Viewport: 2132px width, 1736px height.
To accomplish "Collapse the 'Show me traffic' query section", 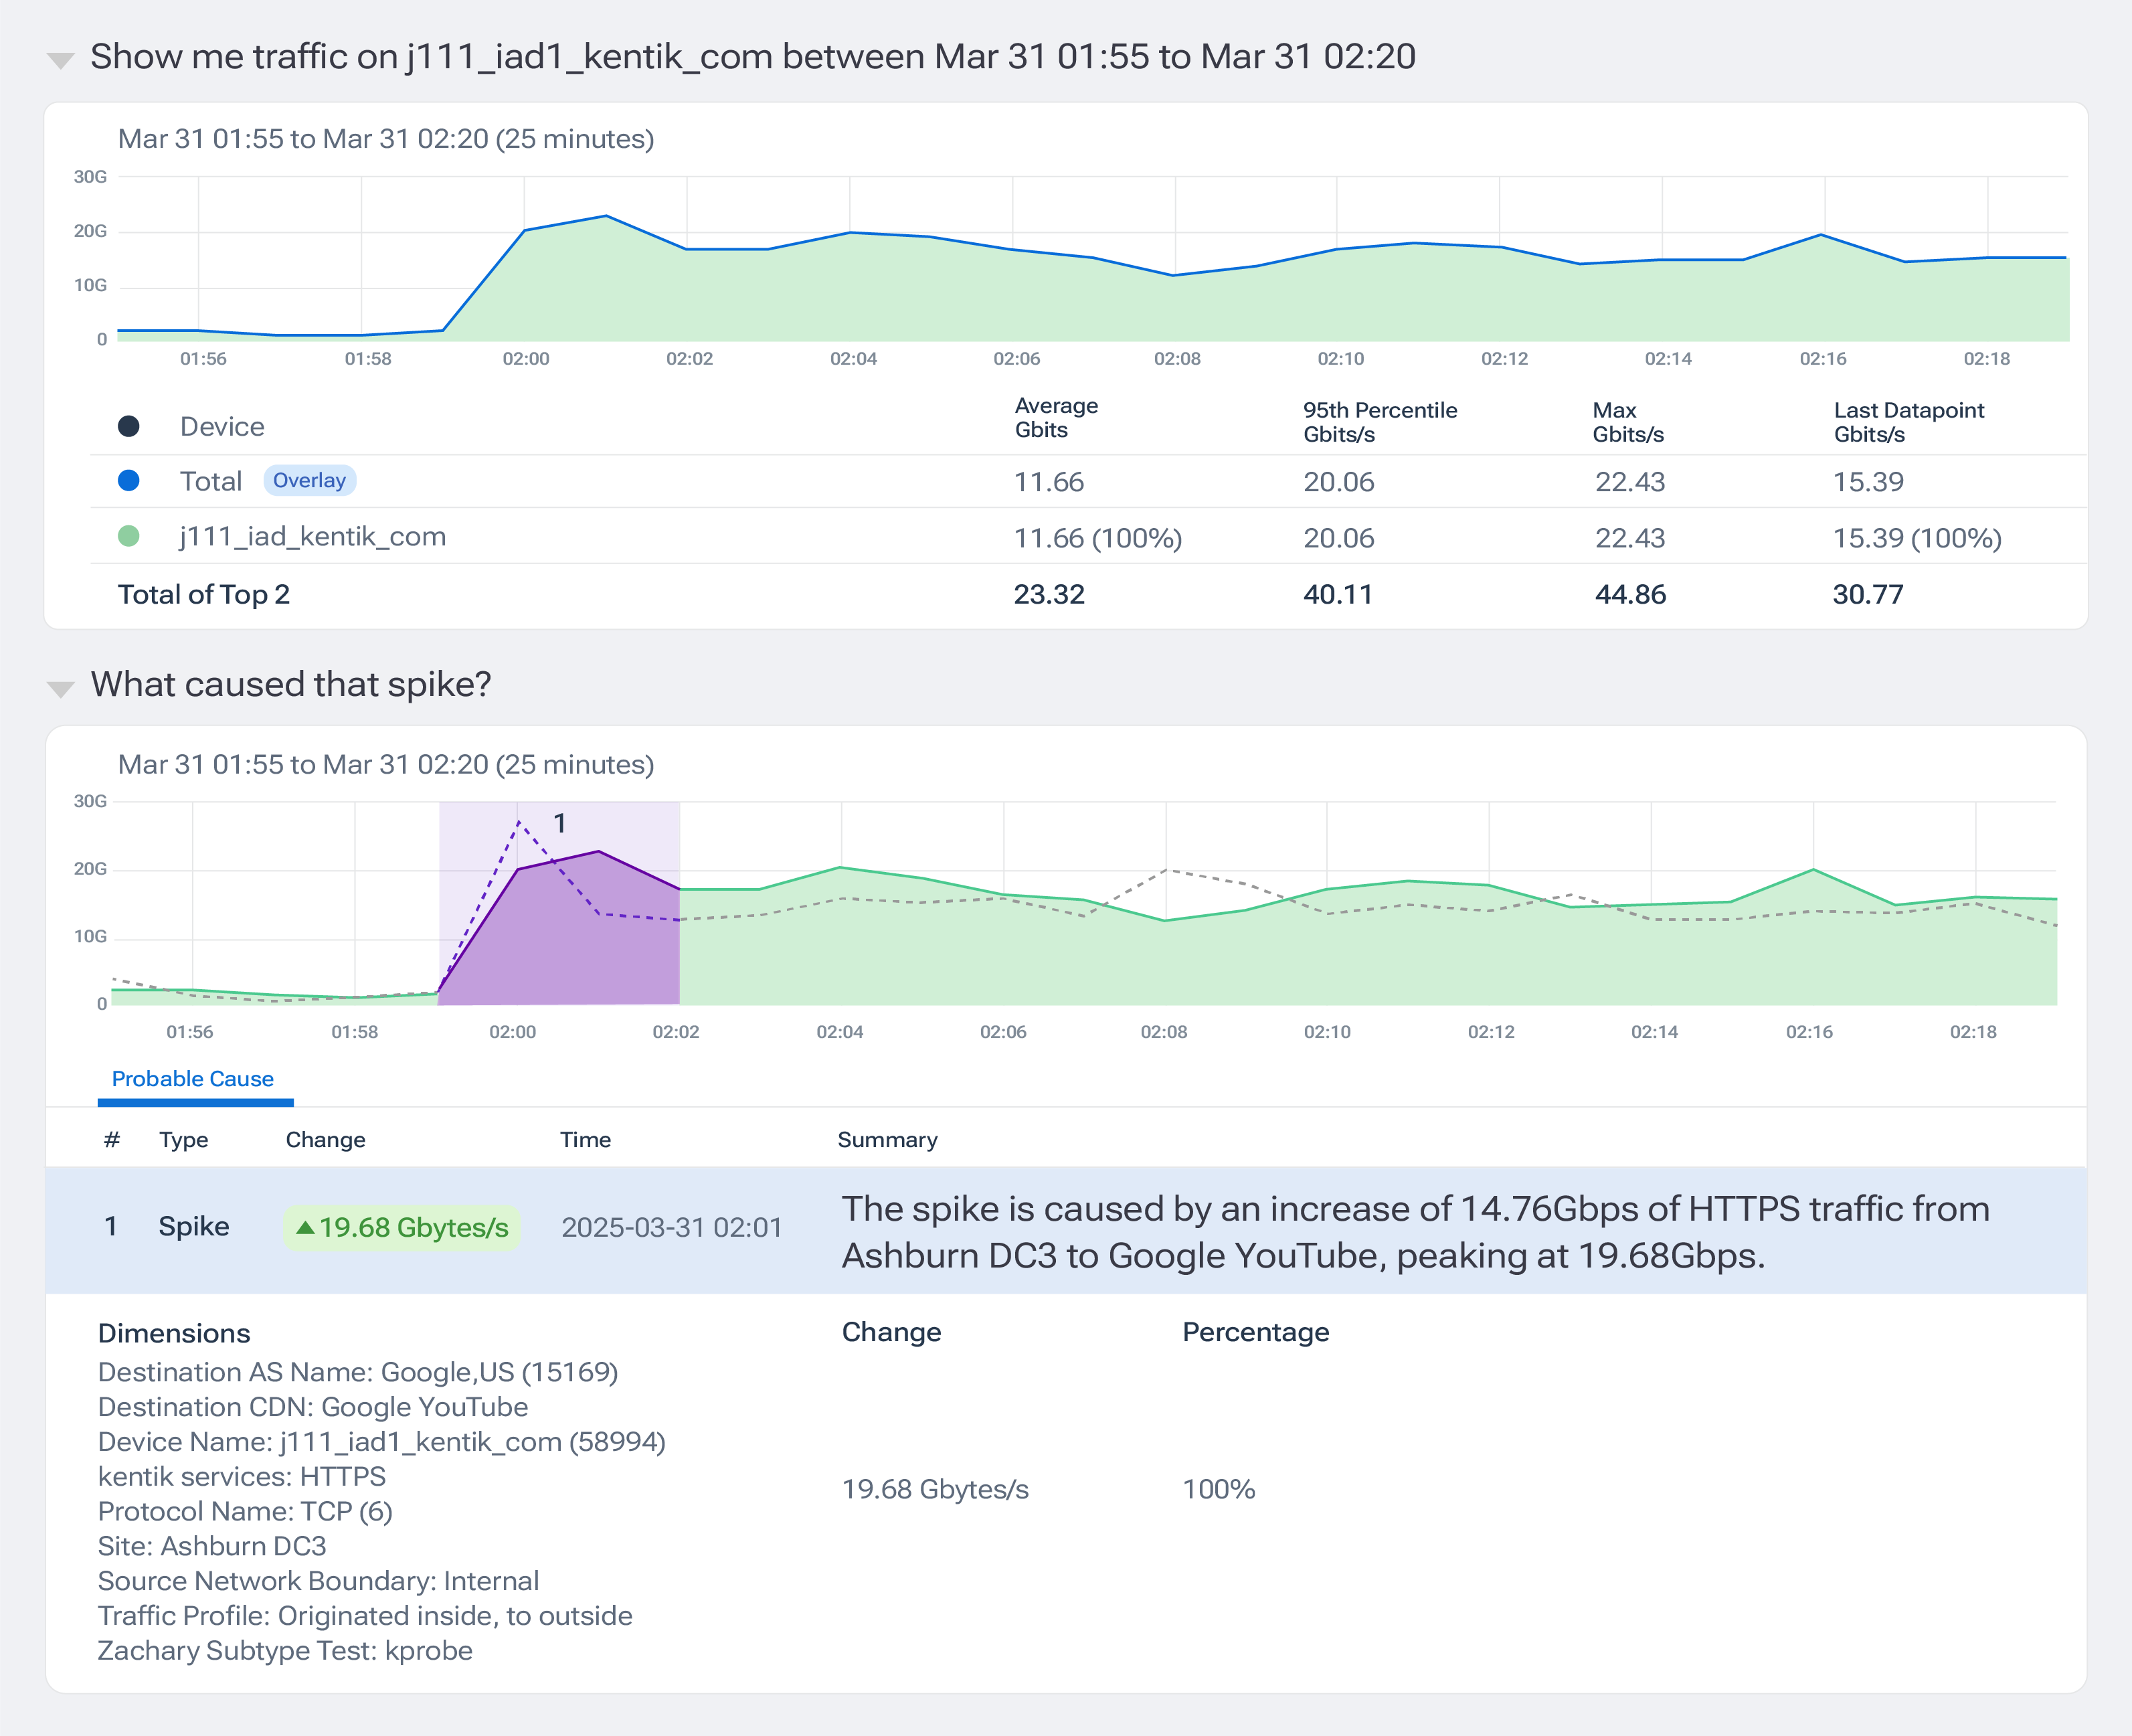I will [x=60, y=61].
